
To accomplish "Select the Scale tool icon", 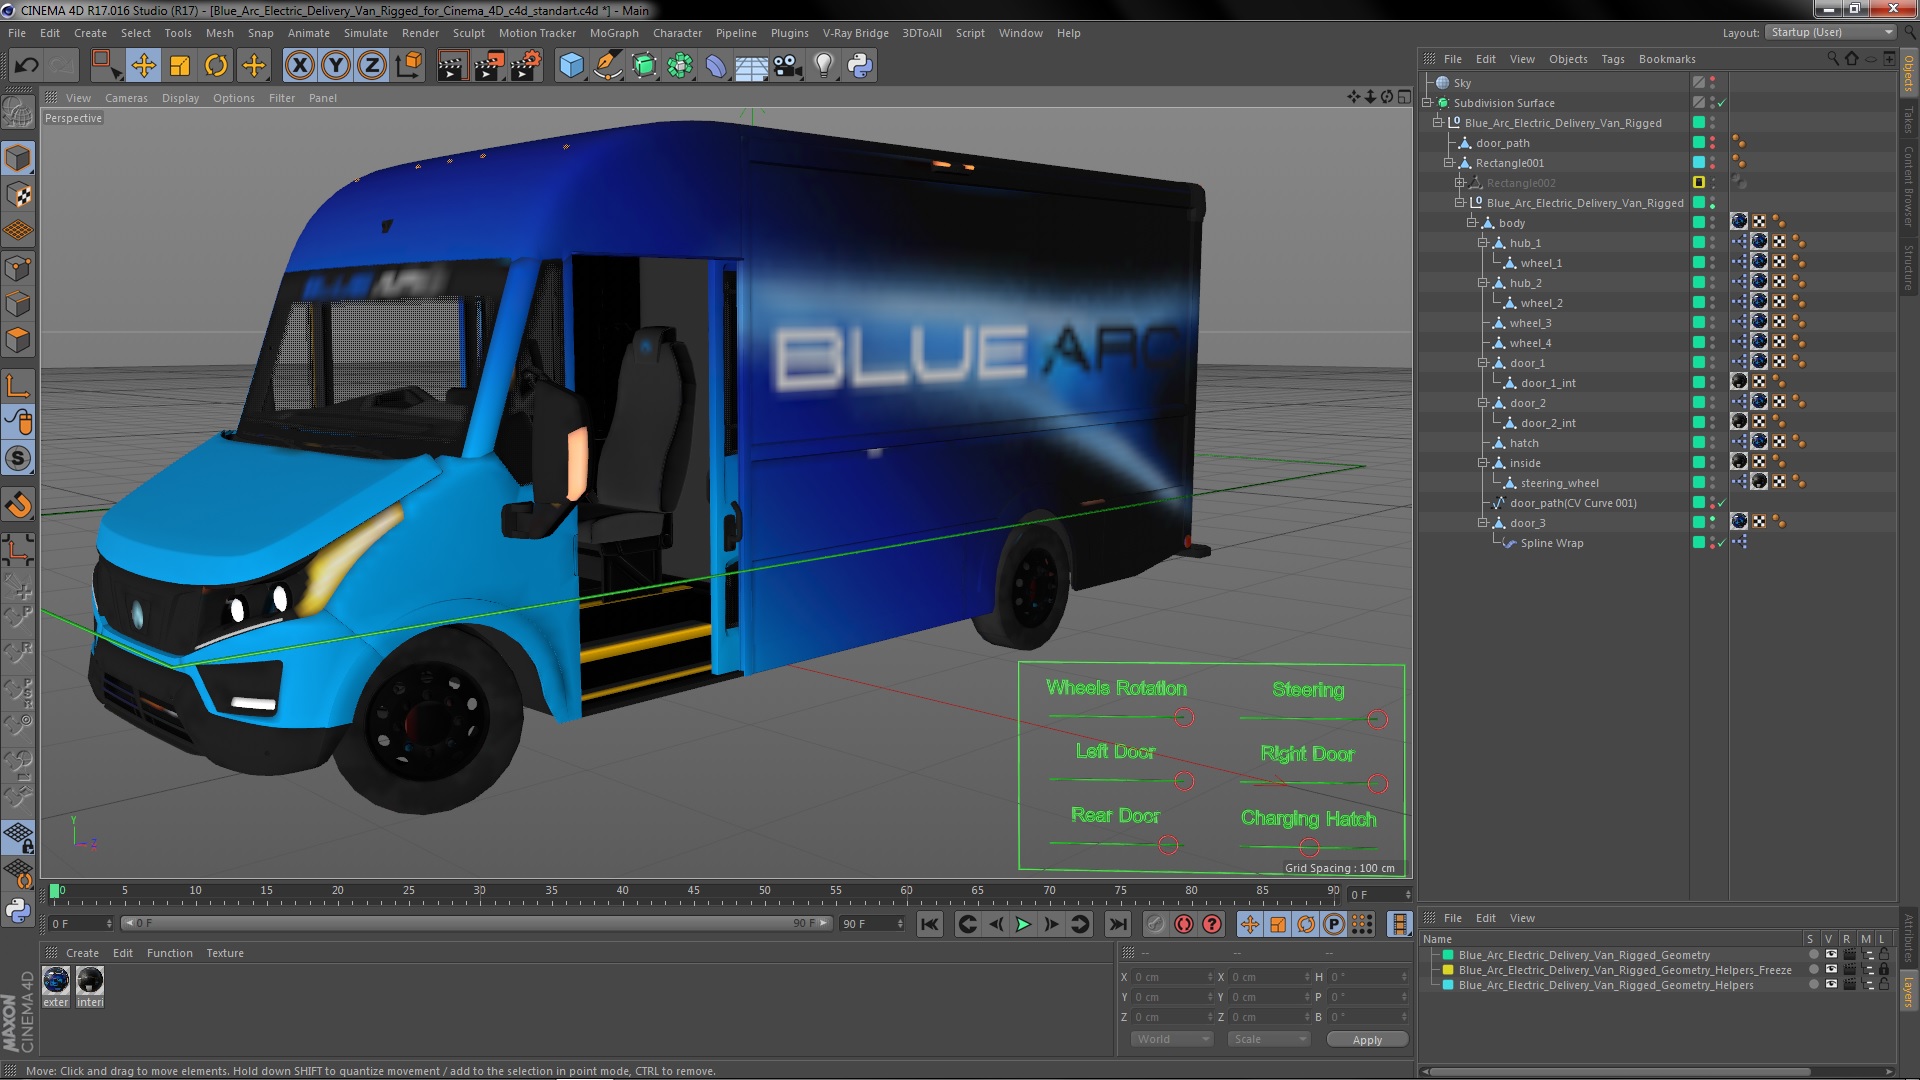I will point(180,66).
